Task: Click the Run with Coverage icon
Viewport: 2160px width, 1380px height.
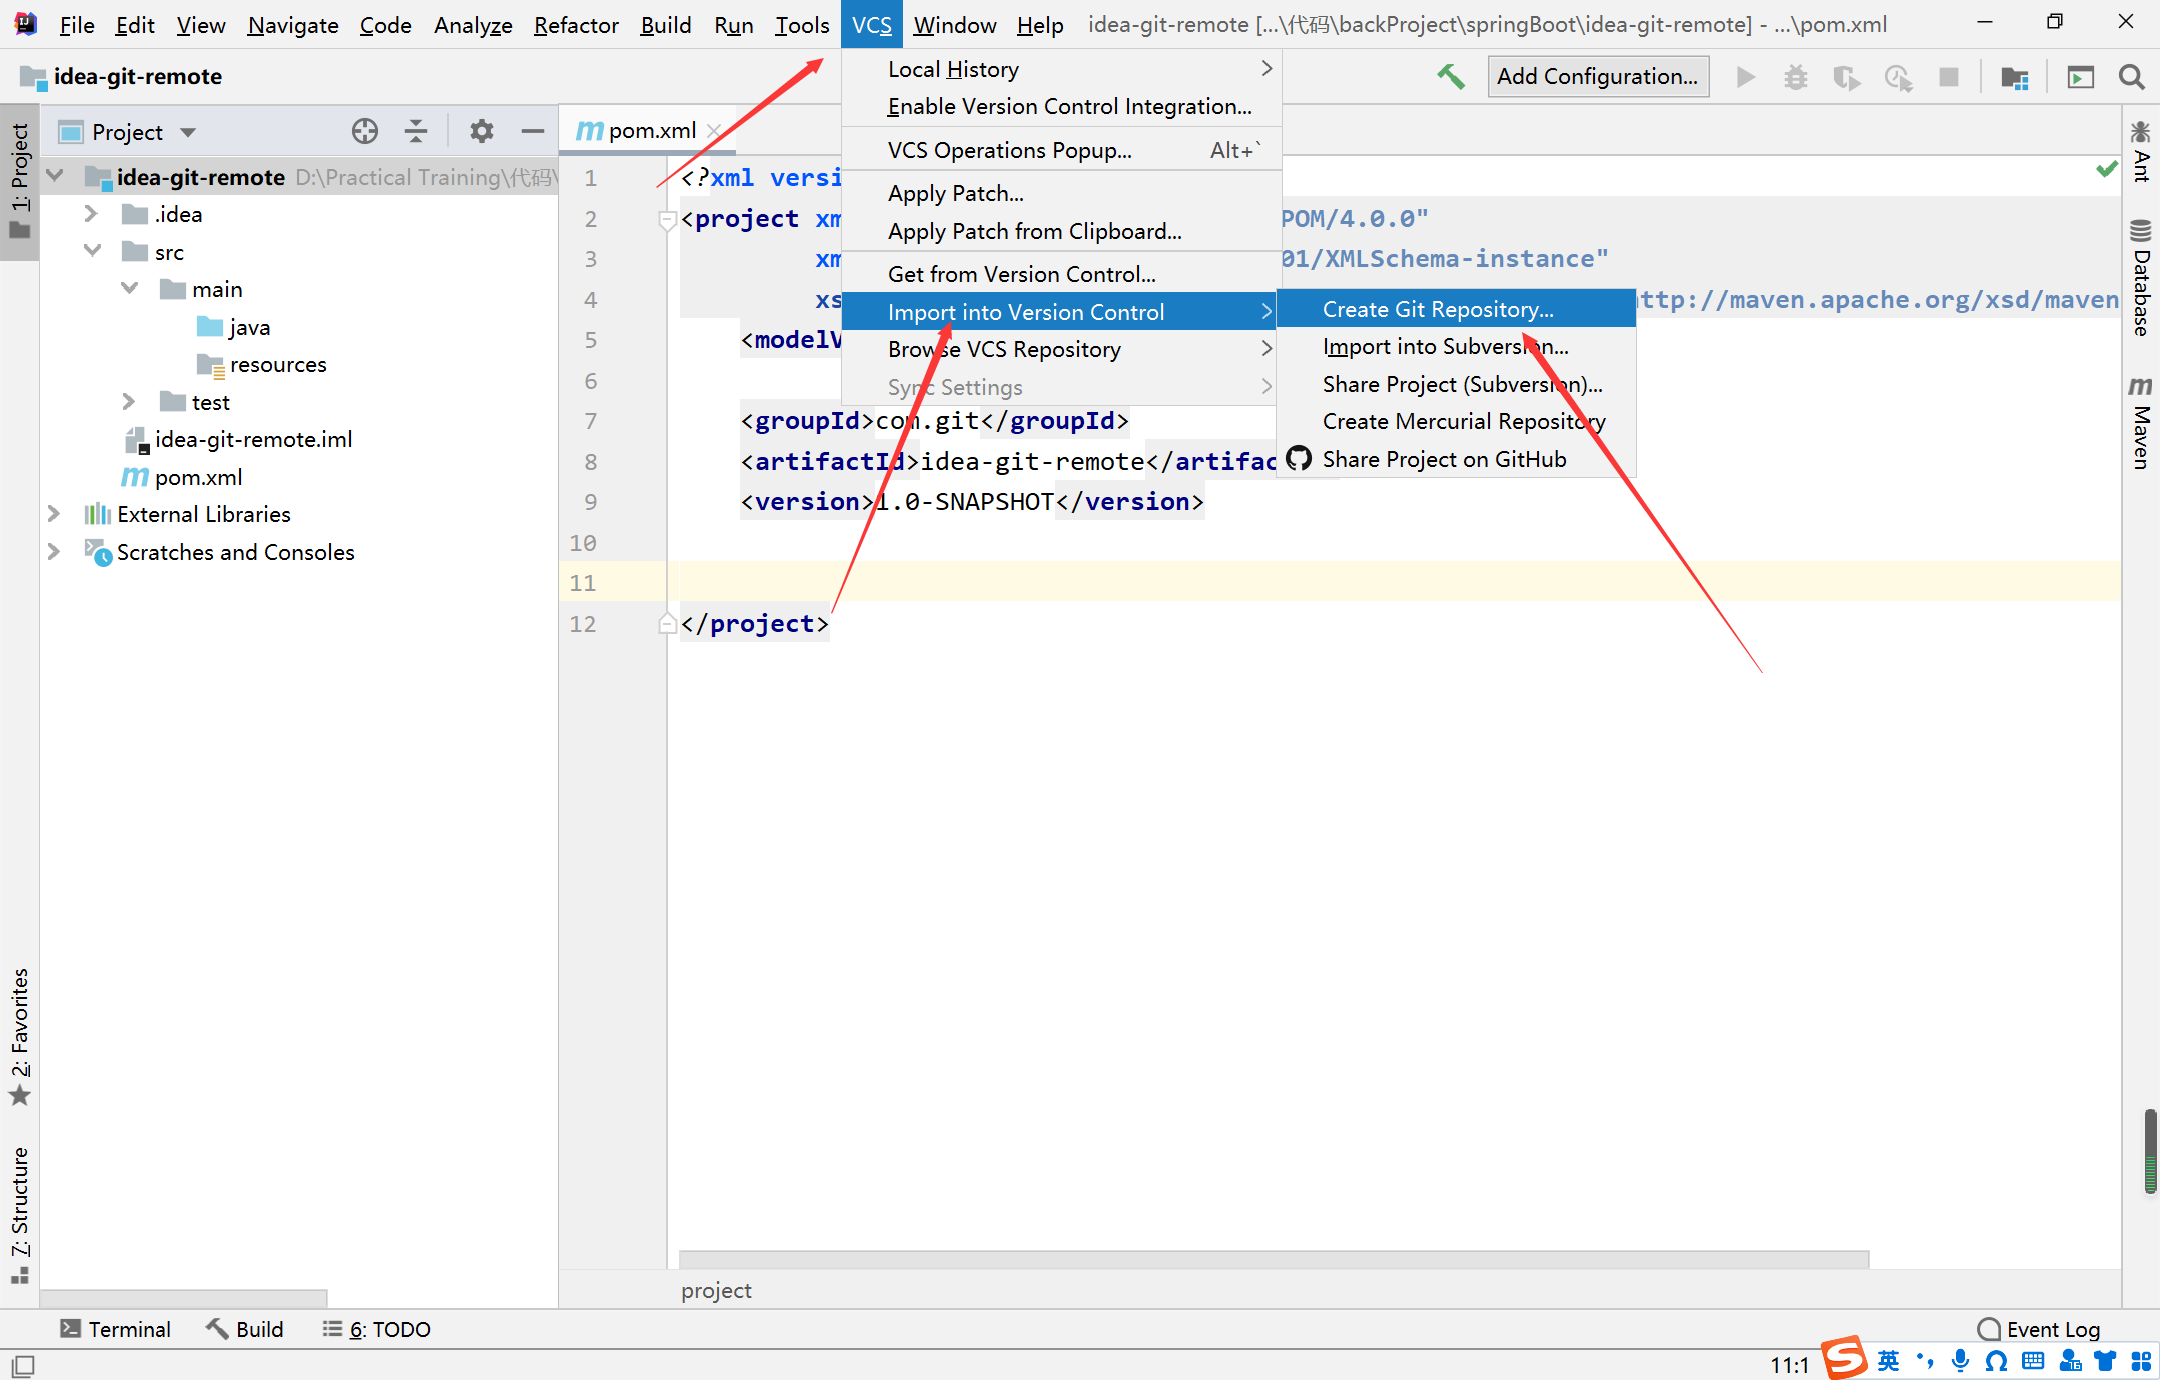Action: coord(1846,77)
